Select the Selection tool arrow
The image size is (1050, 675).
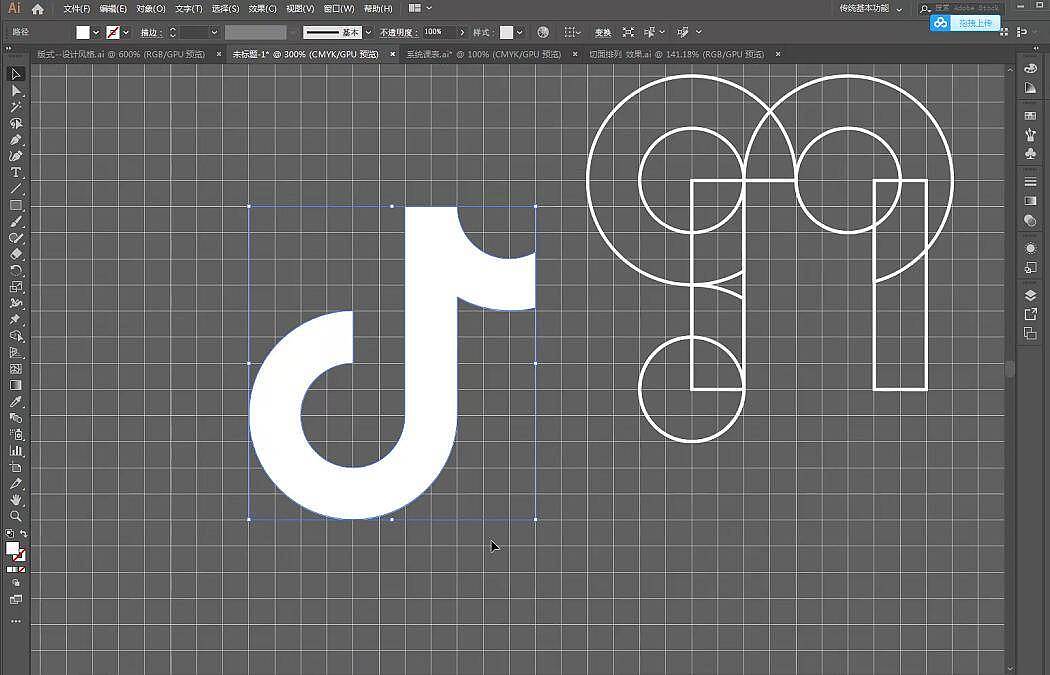coord(16,74)
